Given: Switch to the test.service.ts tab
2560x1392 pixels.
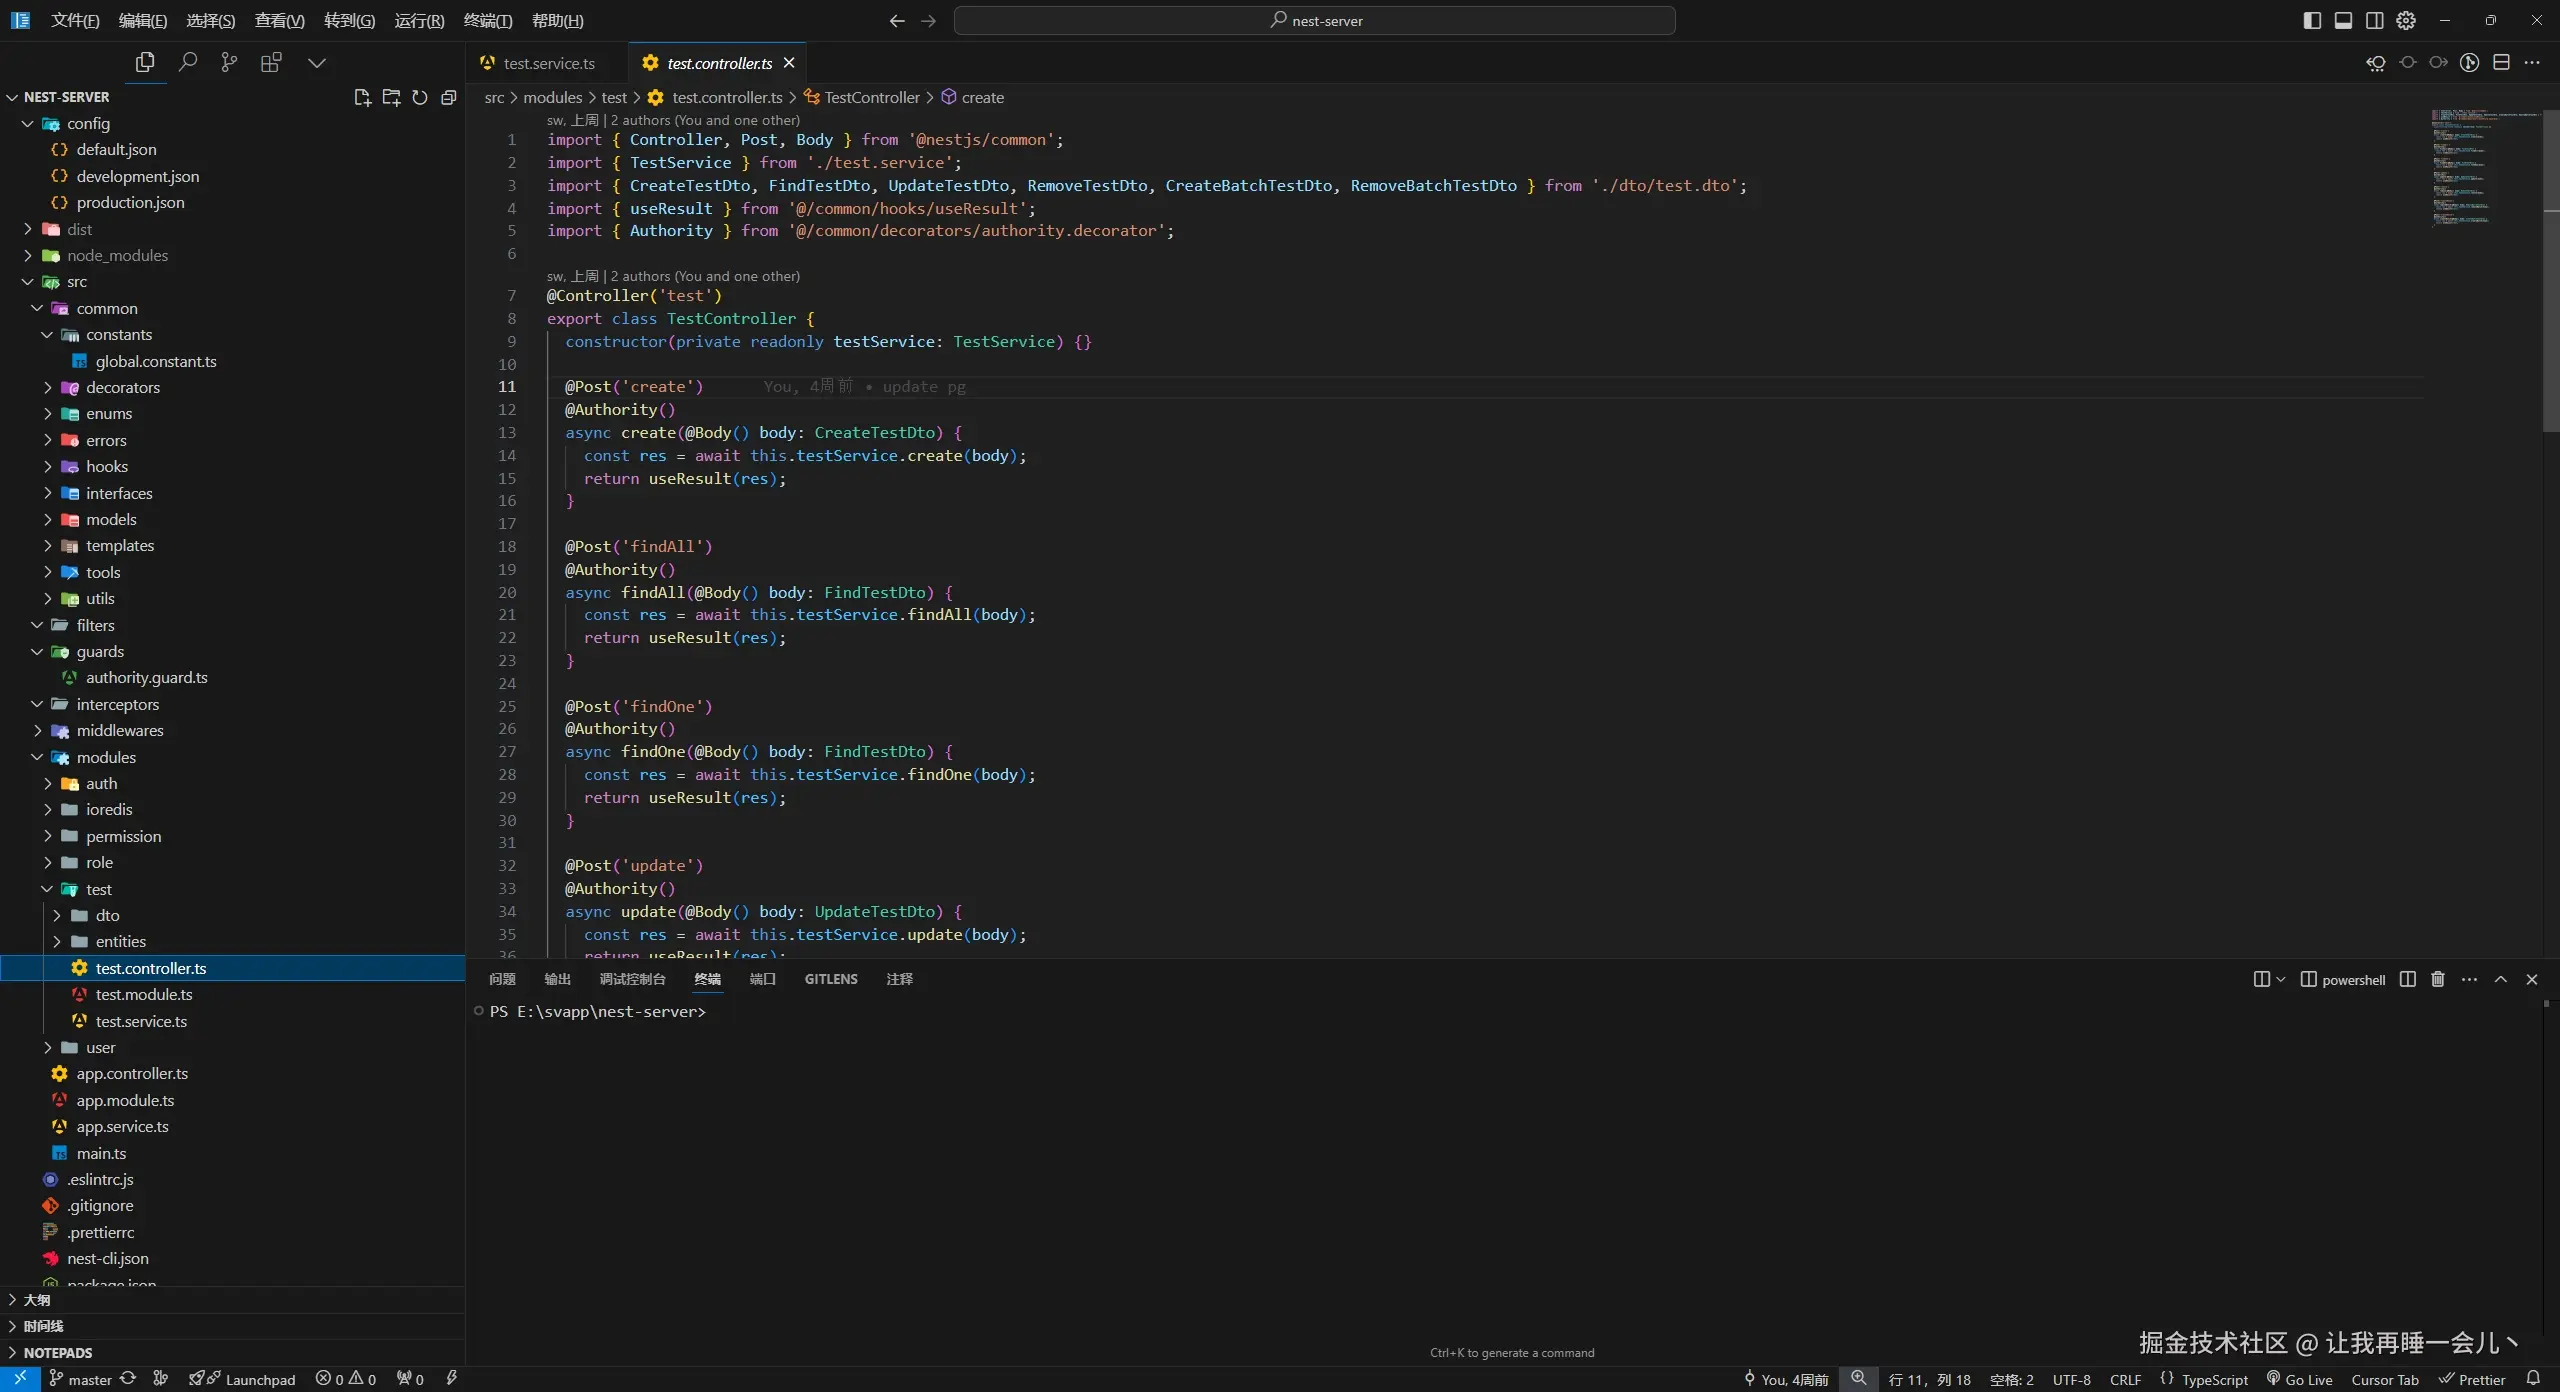Looking at the screenshot, I should (548, 63).
